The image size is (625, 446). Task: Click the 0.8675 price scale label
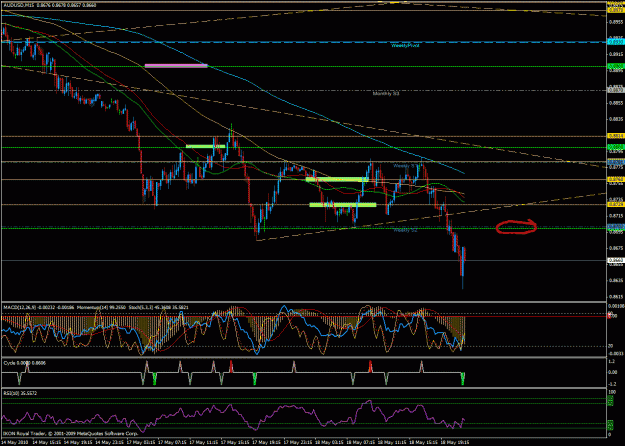(616, 248)
